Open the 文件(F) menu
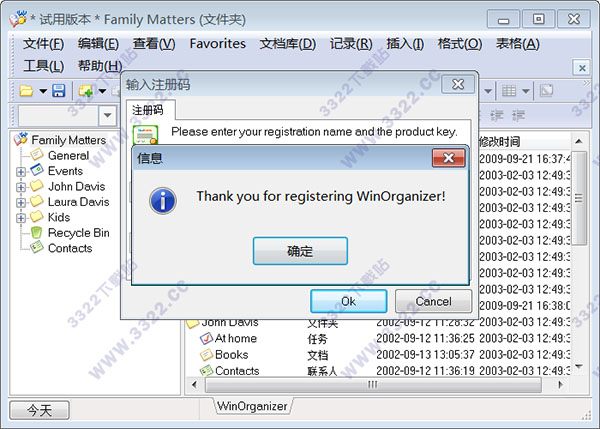 pyautogui.click(x=43, y=44)
